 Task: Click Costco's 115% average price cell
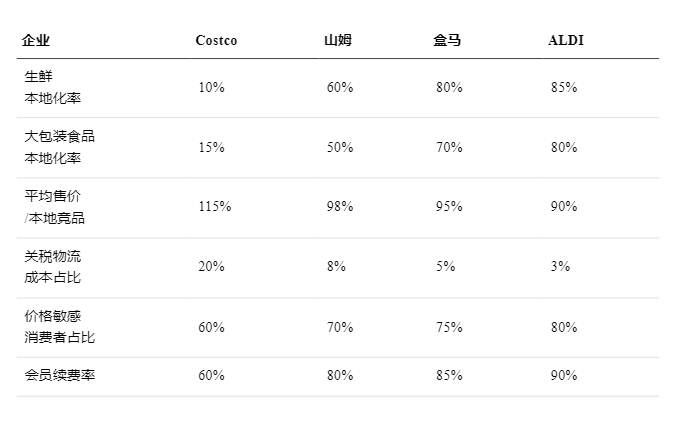tap(214, 207)
